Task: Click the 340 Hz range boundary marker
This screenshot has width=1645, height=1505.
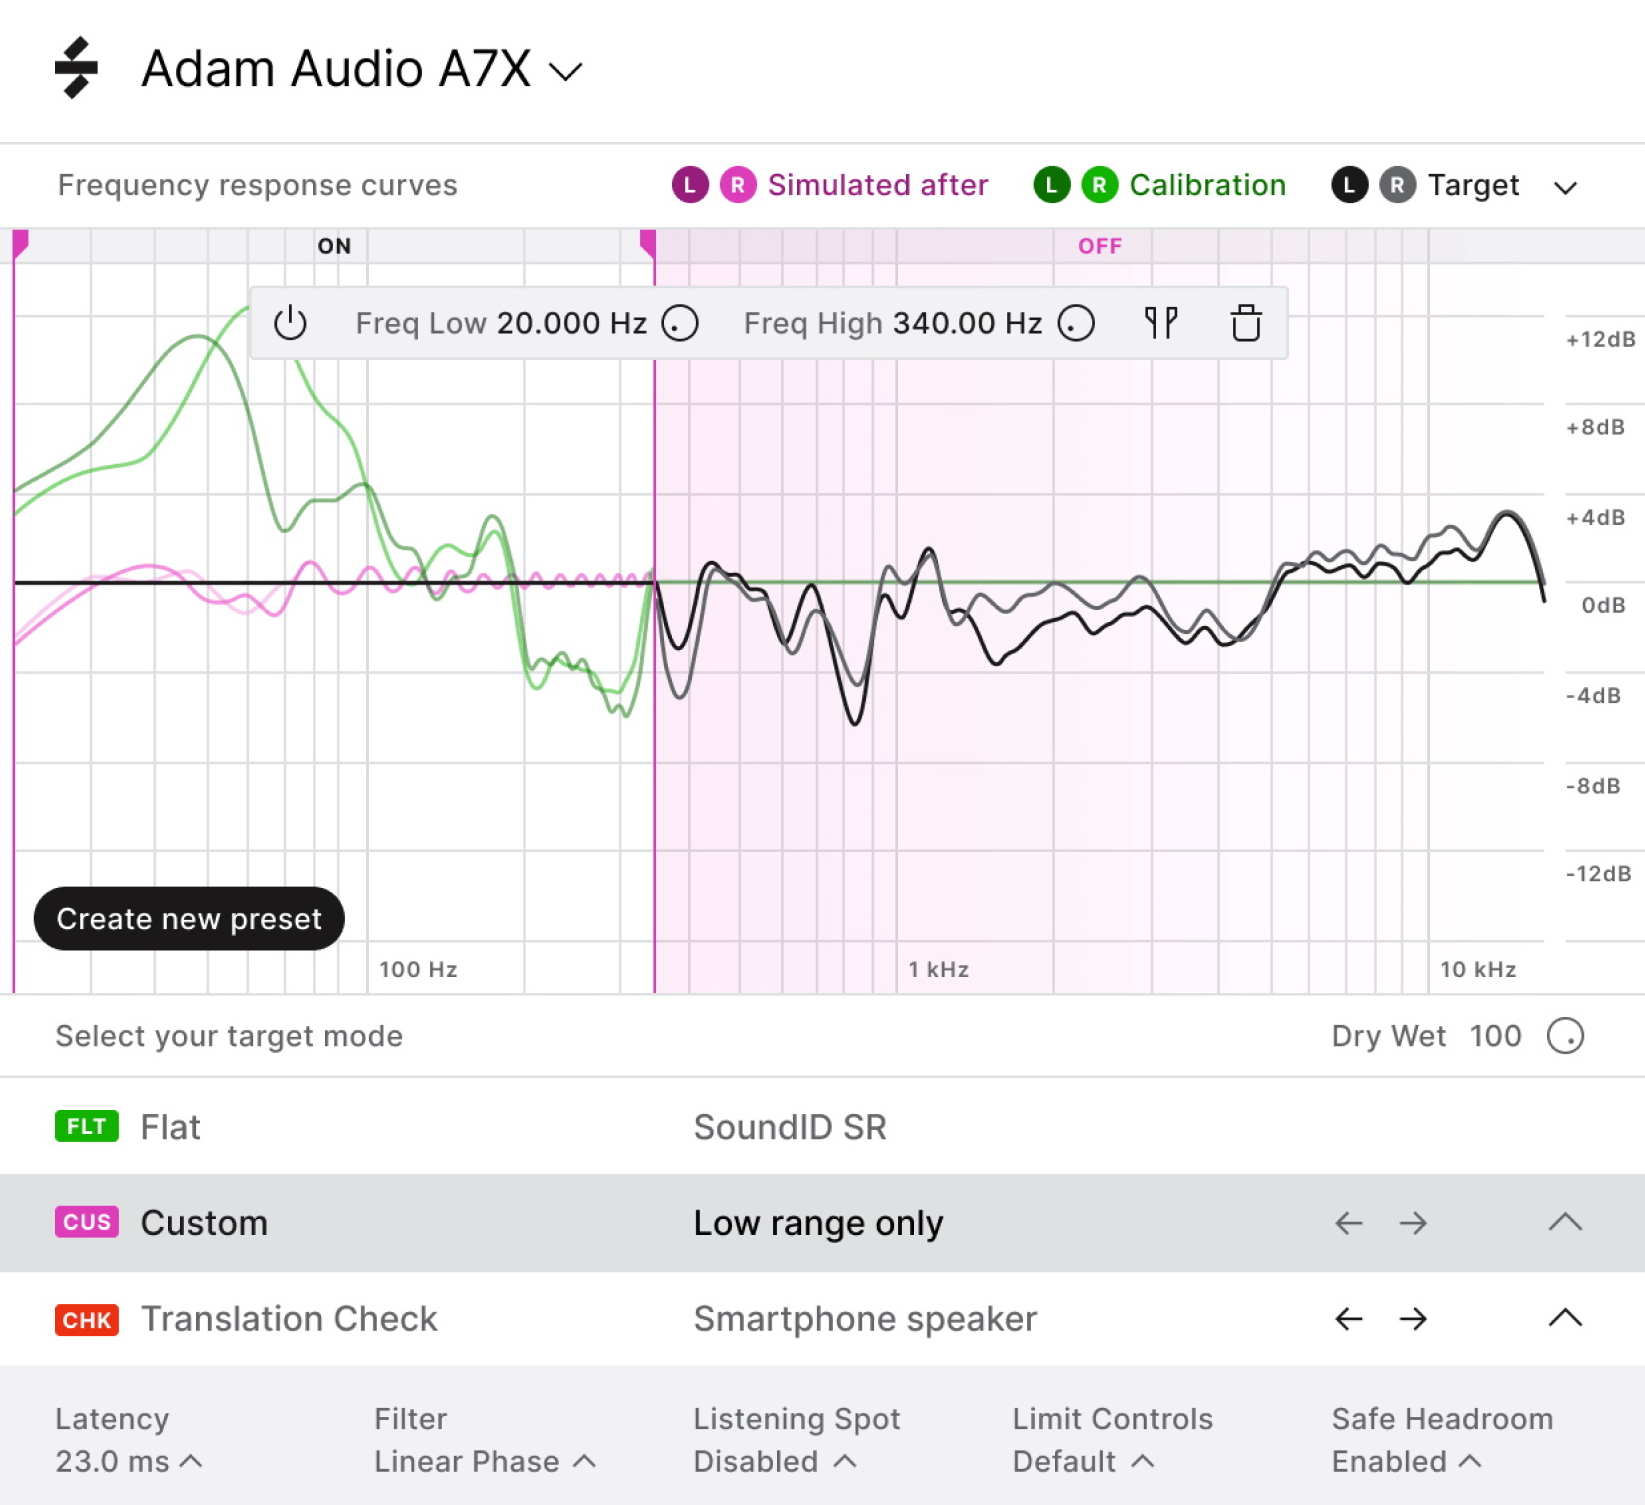Action: (648, 244)
